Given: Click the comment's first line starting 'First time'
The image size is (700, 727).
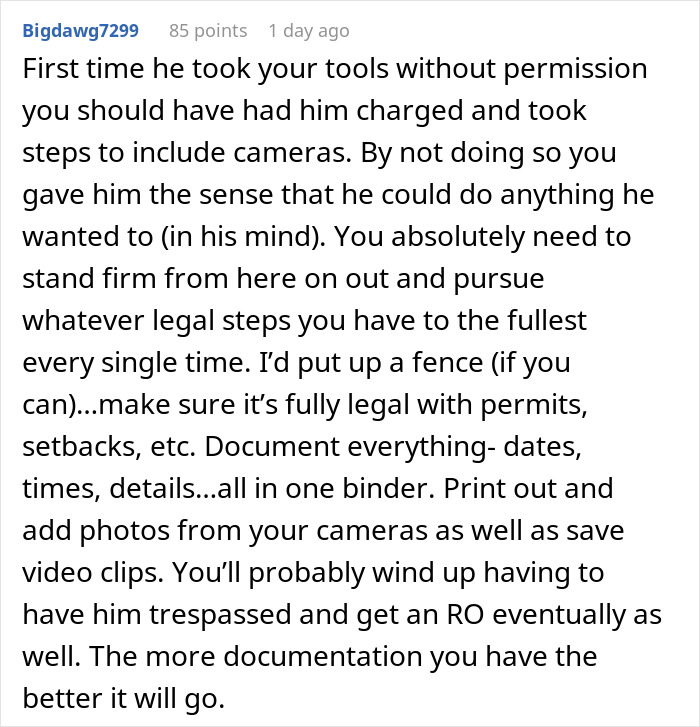Looking at the screenshot, I should [335, 69].
